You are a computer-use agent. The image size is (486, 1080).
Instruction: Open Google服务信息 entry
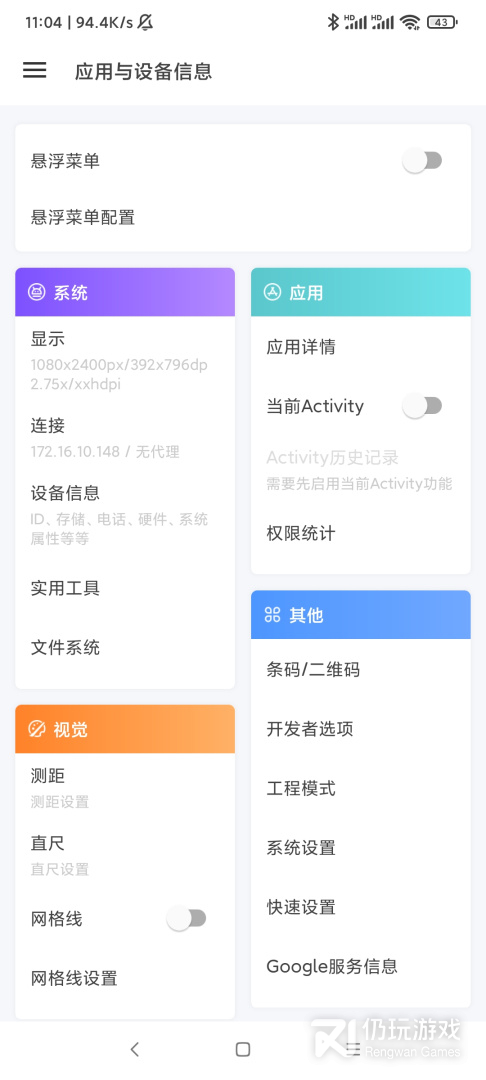(361, 966)
